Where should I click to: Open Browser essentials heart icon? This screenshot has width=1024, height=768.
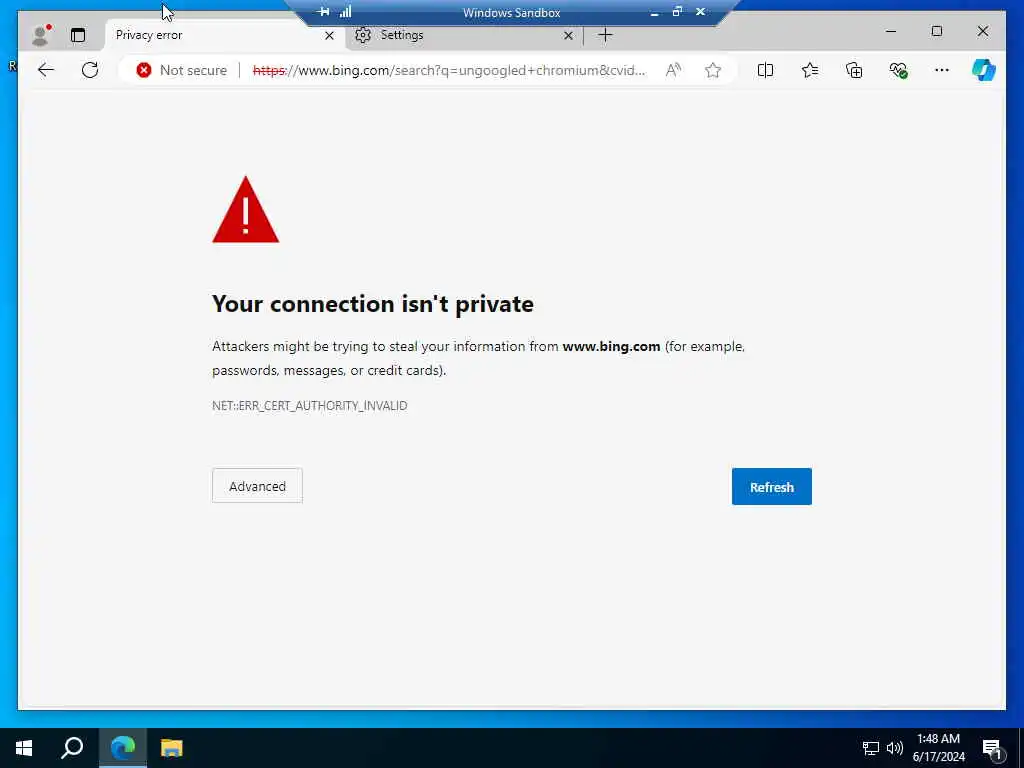coord(898,70)
